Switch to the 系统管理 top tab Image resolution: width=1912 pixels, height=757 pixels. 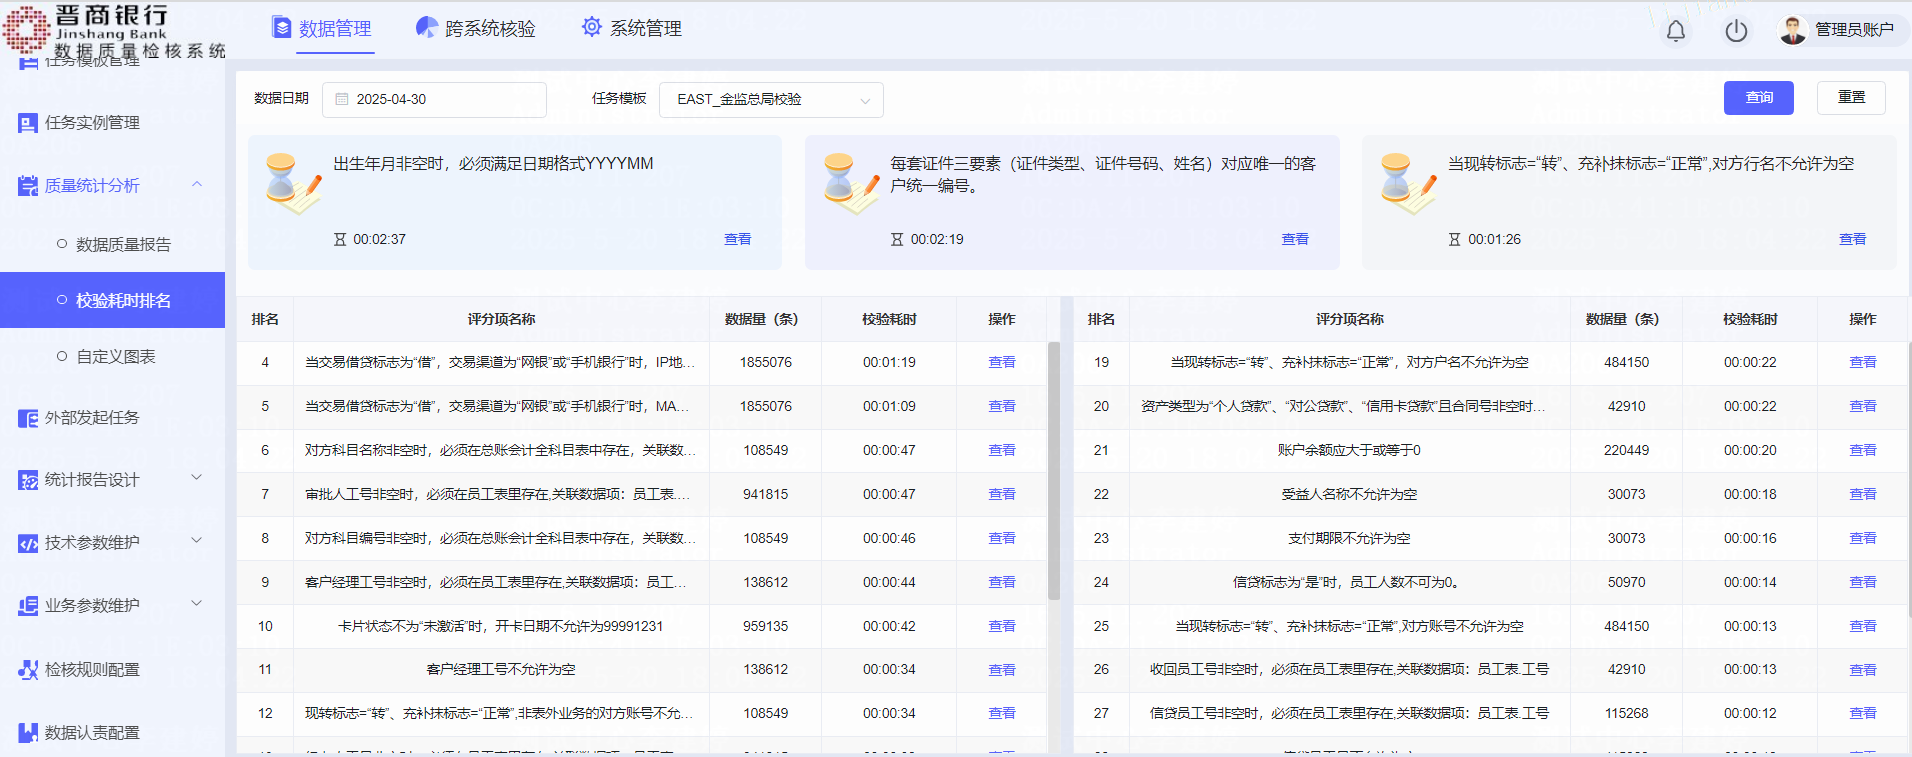[632, 28]
